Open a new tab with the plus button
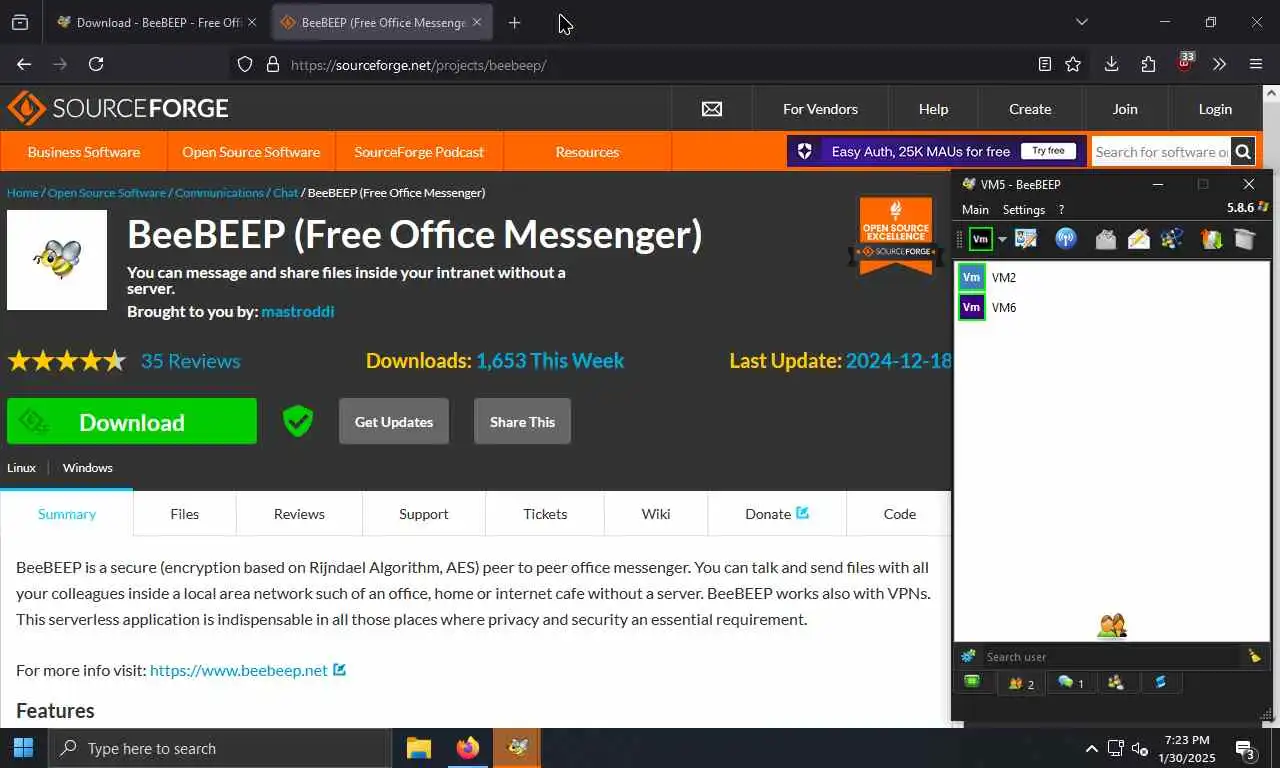1280x768 pixels. coord(514,22)
